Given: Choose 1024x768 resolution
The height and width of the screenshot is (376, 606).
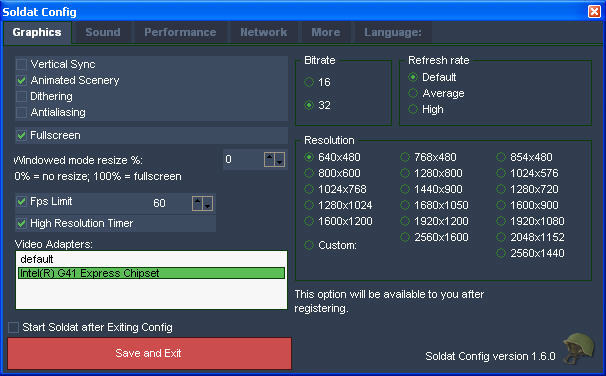Looking at the screenshot, I should 309,189.
